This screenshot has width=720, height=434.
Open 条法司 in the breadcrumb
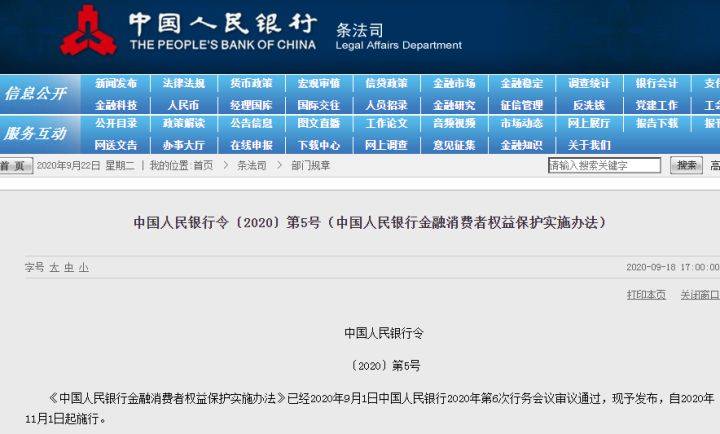coord(252,165)
